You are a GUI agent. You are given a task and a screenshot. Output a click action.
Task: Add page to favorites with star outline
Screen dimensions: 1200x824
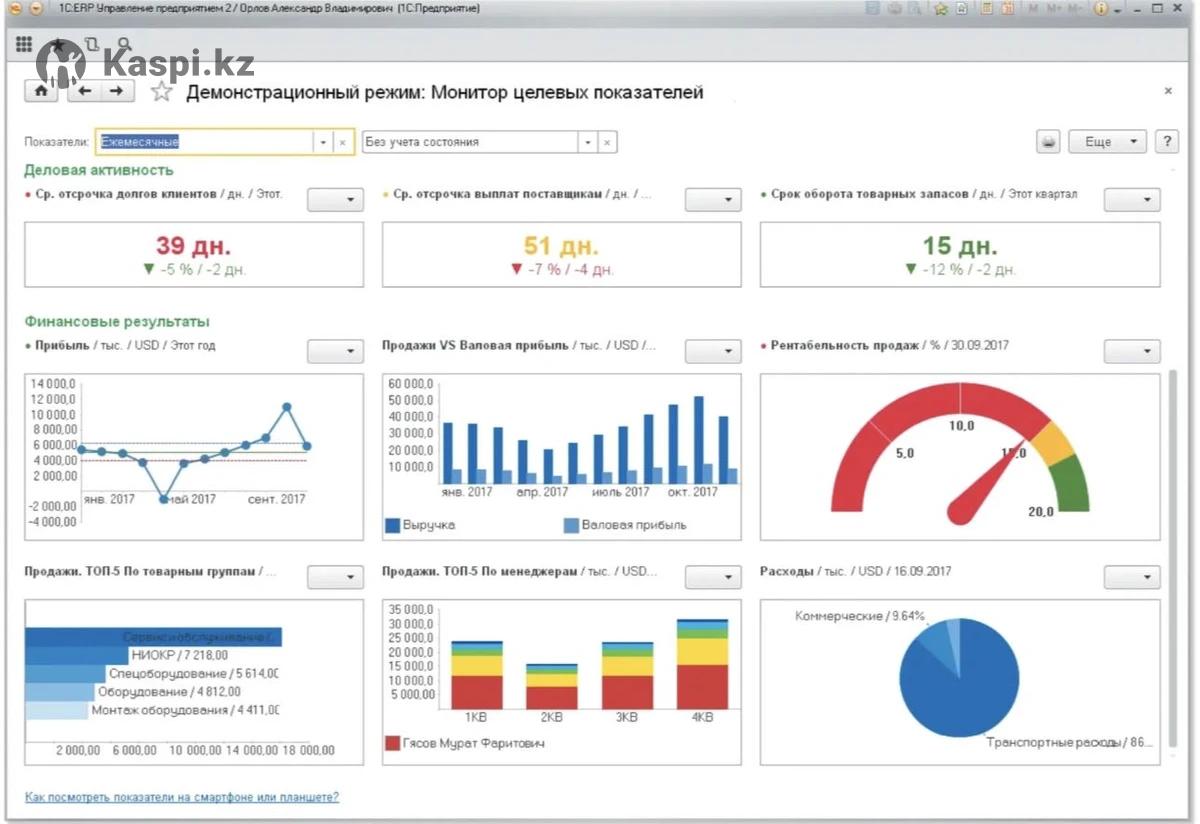tap(161, 92)
